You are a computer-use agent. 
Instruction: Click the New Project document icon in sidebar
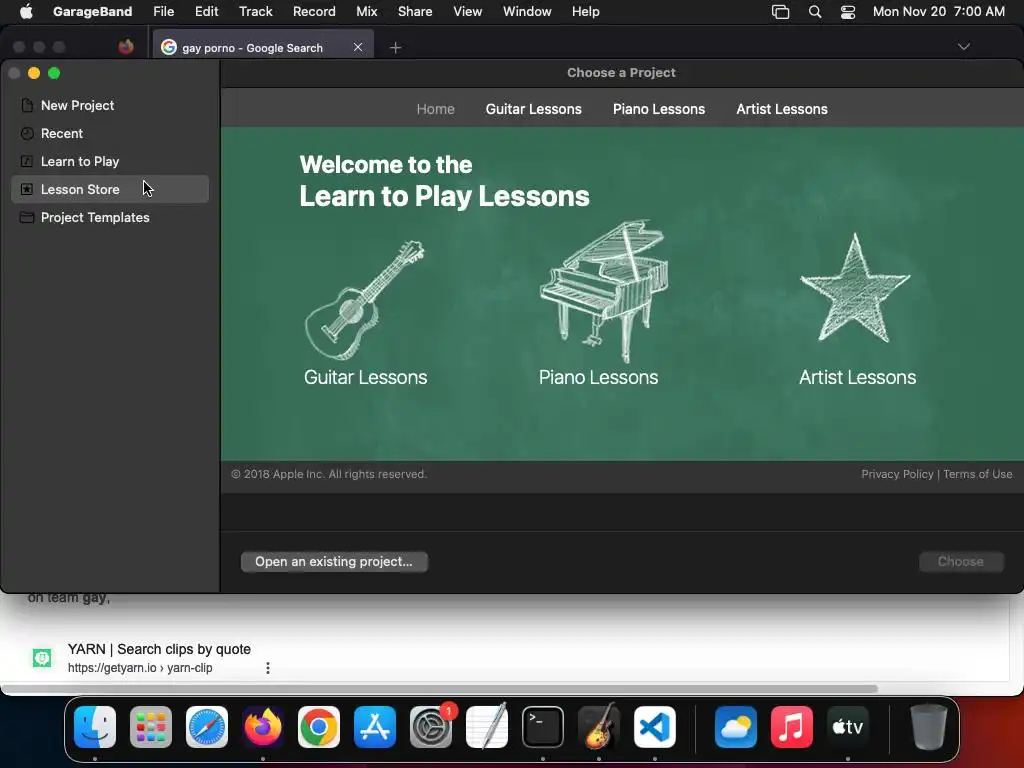(x=27, y=105)
